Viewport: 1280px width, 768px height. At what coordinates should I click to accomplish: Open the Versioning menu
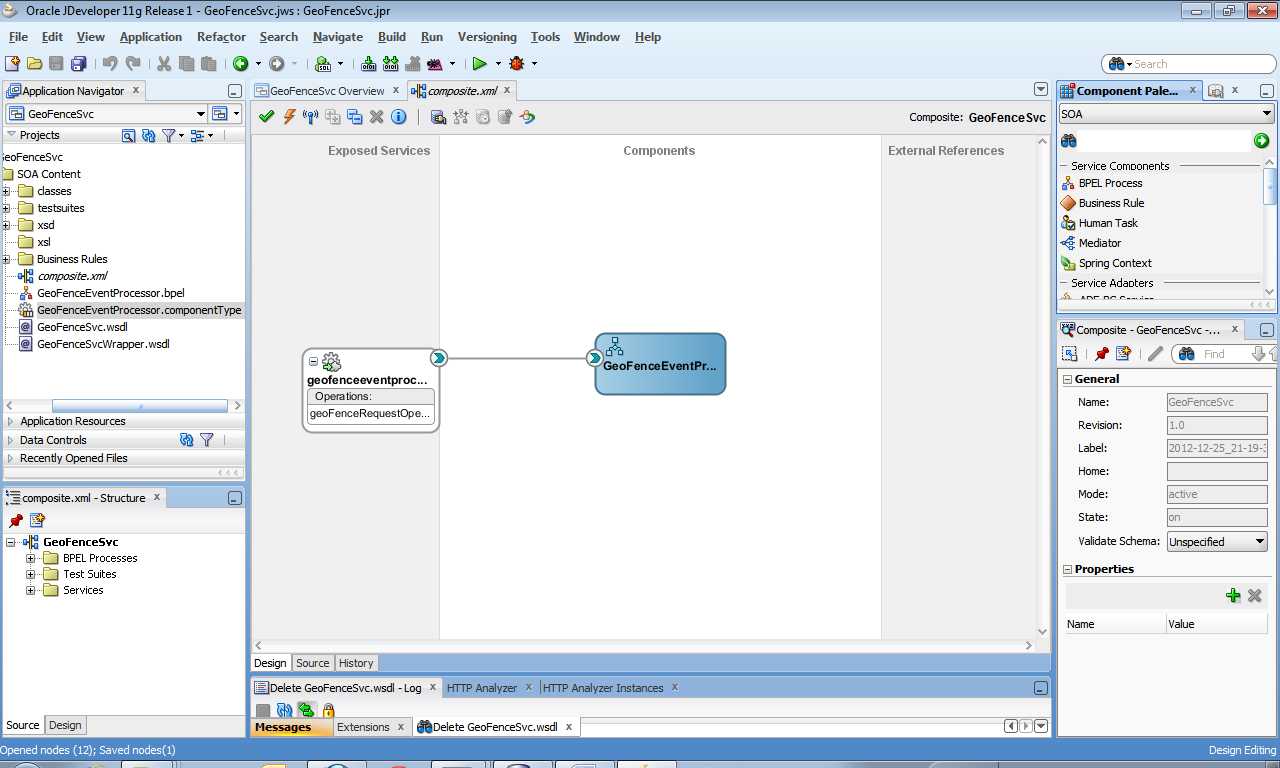[487, 37]
